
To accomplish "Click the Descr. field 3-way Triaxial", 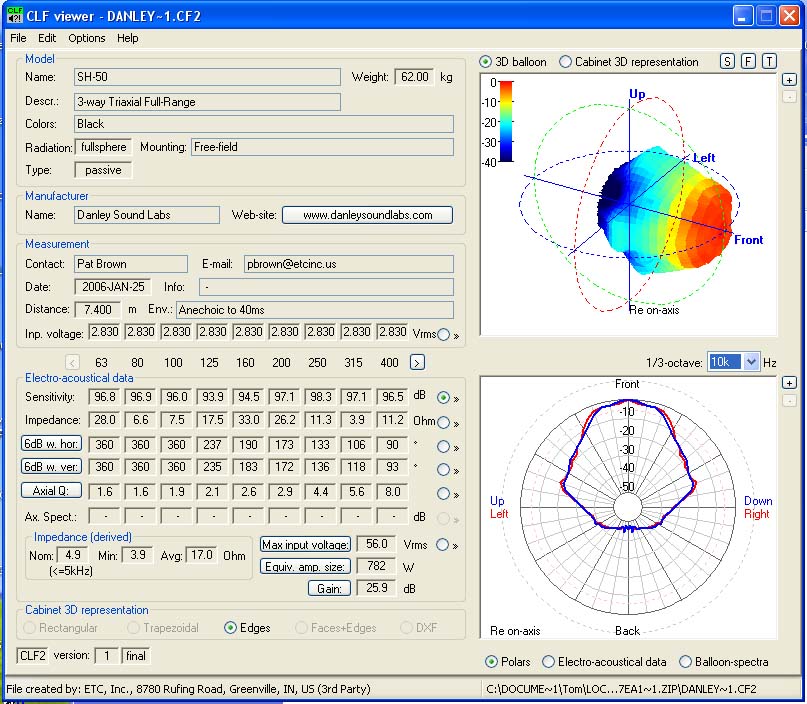I will coord(207,102).
